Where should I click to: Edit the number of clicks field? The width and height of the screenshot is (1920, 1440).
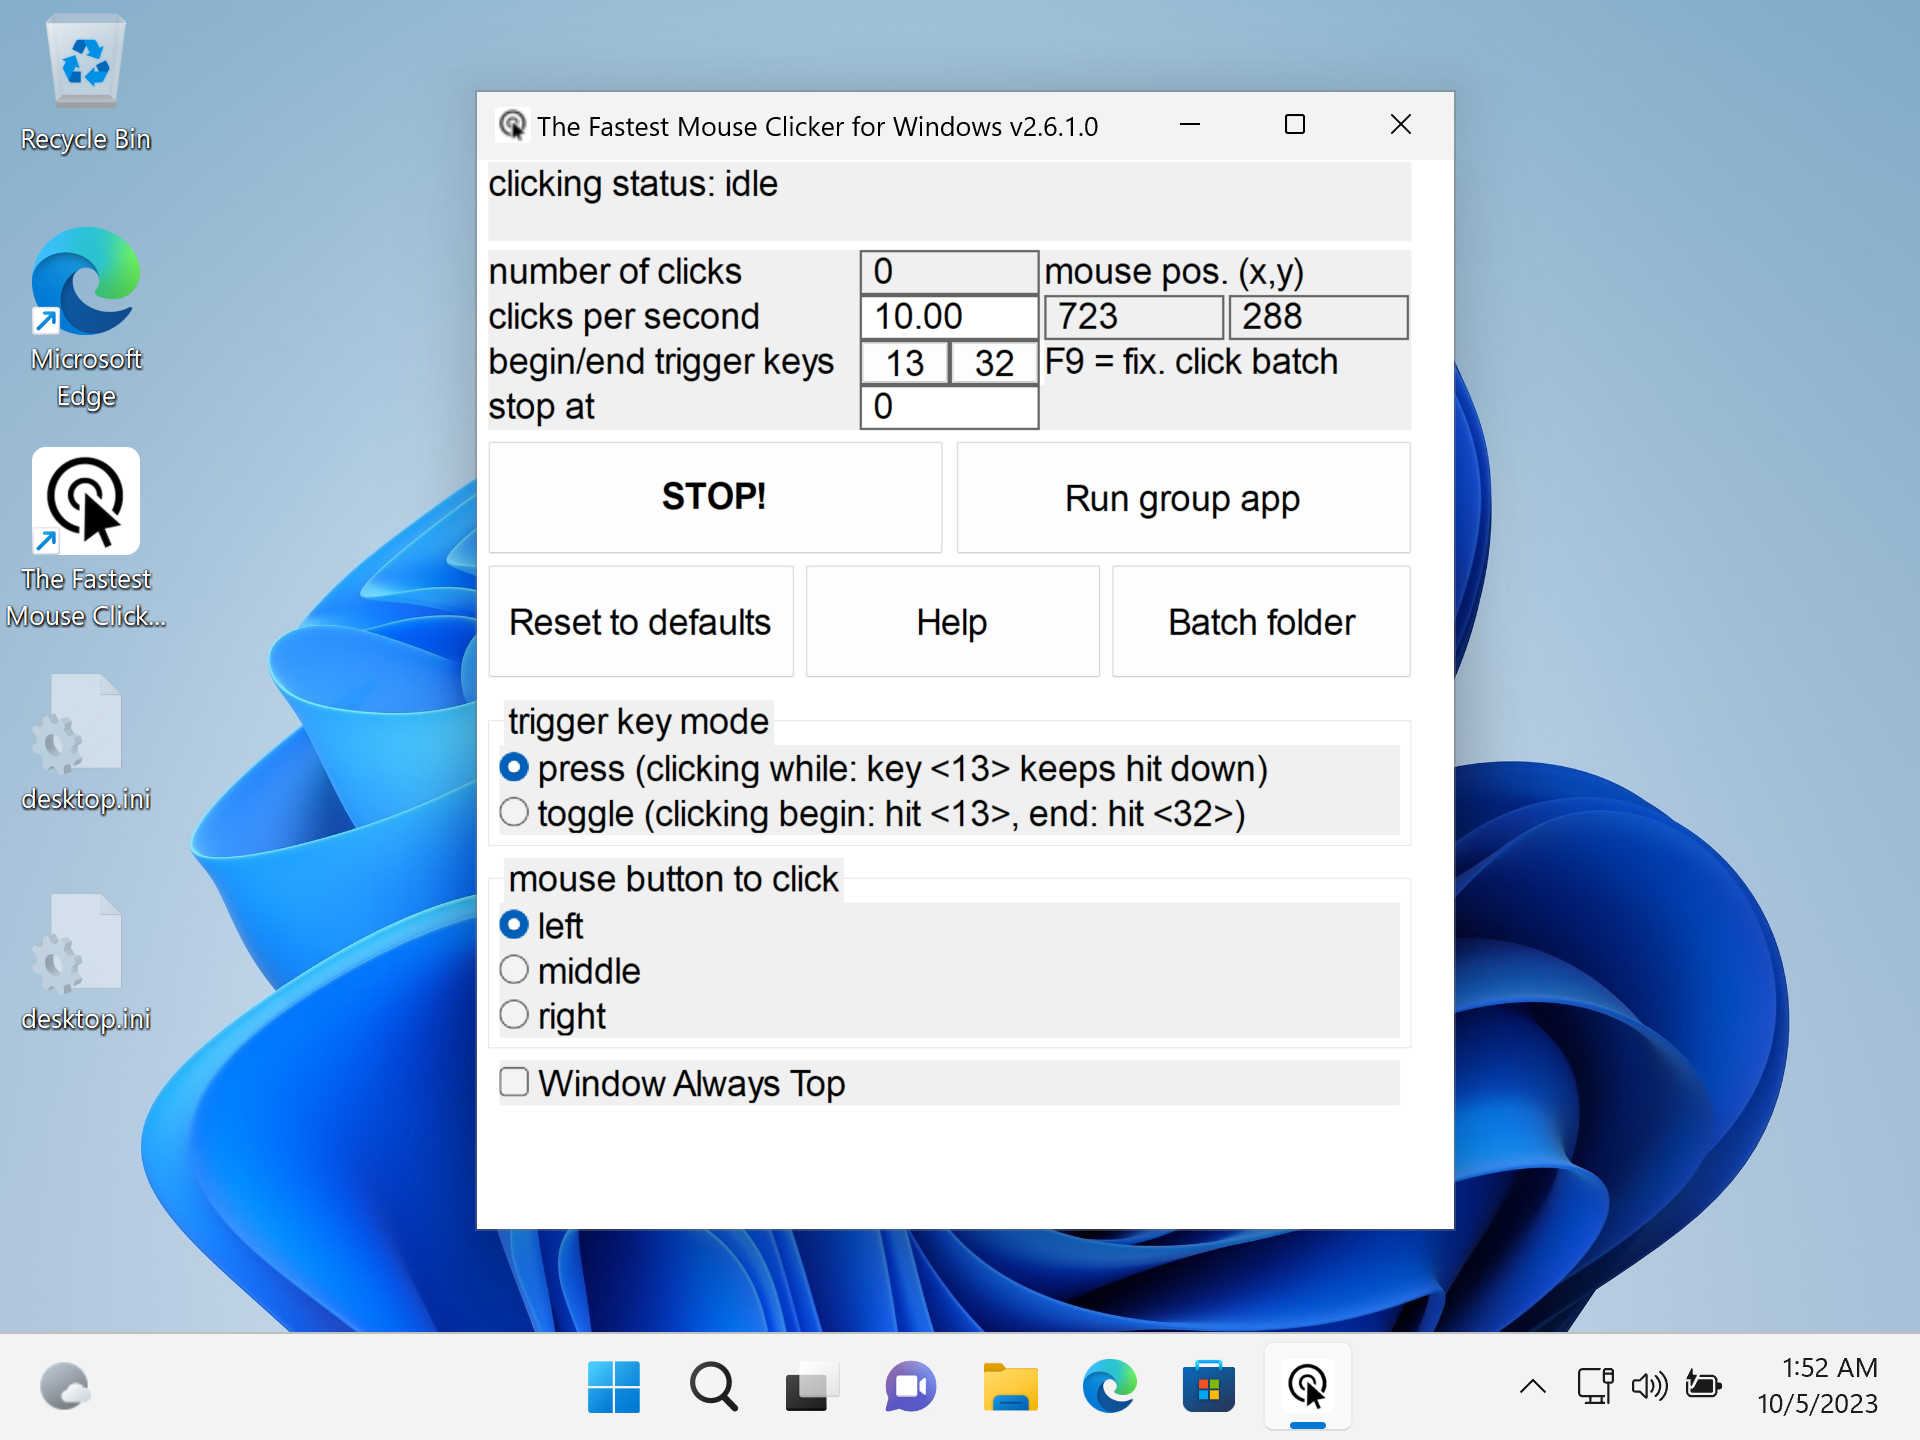tap(948, 272)
